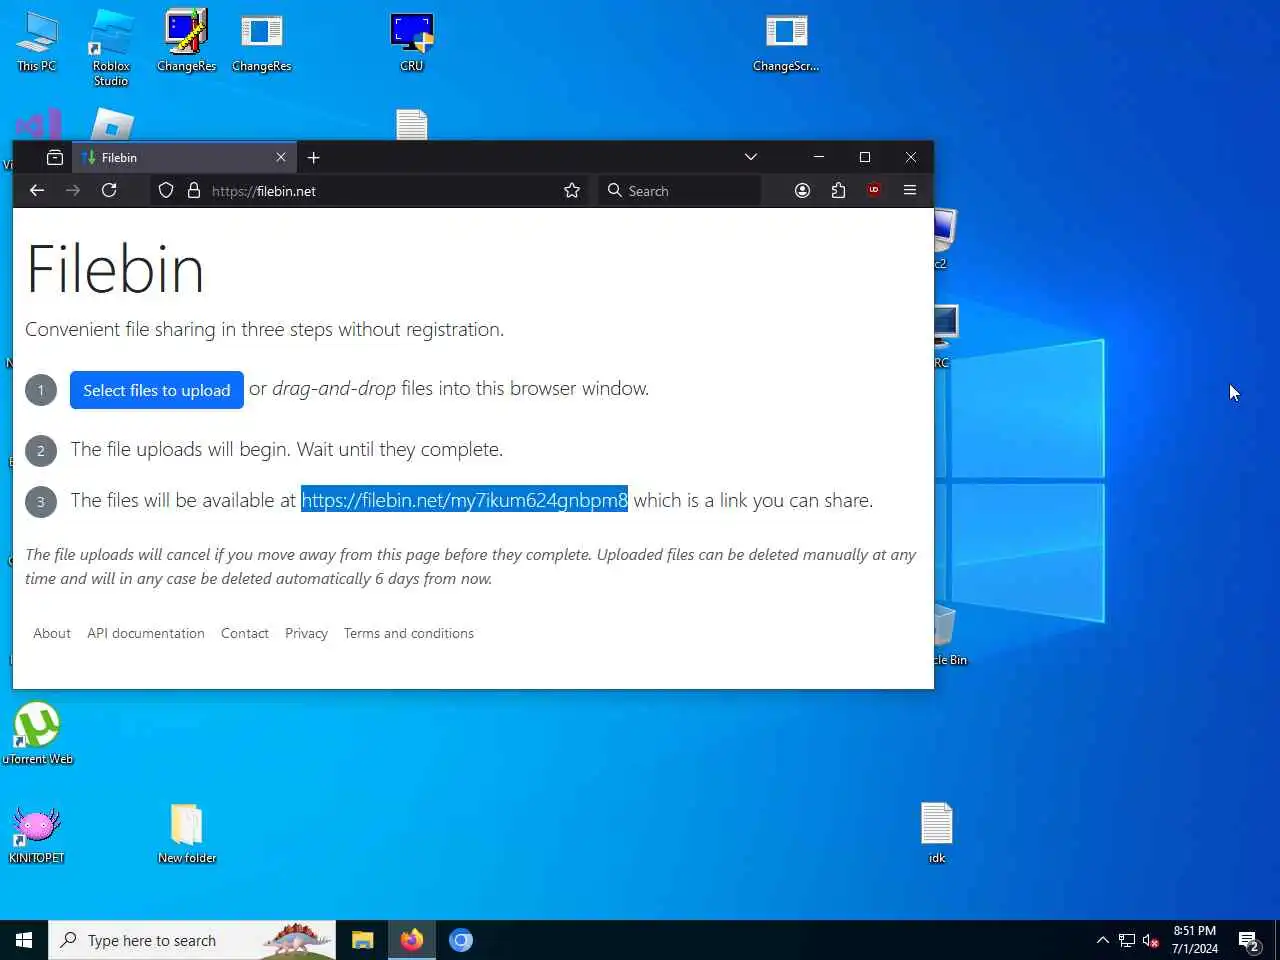The width and height of the screenshot is (1280, 960).
Task: Open File Explorer from the taskbar
Action: pos(362,940)
